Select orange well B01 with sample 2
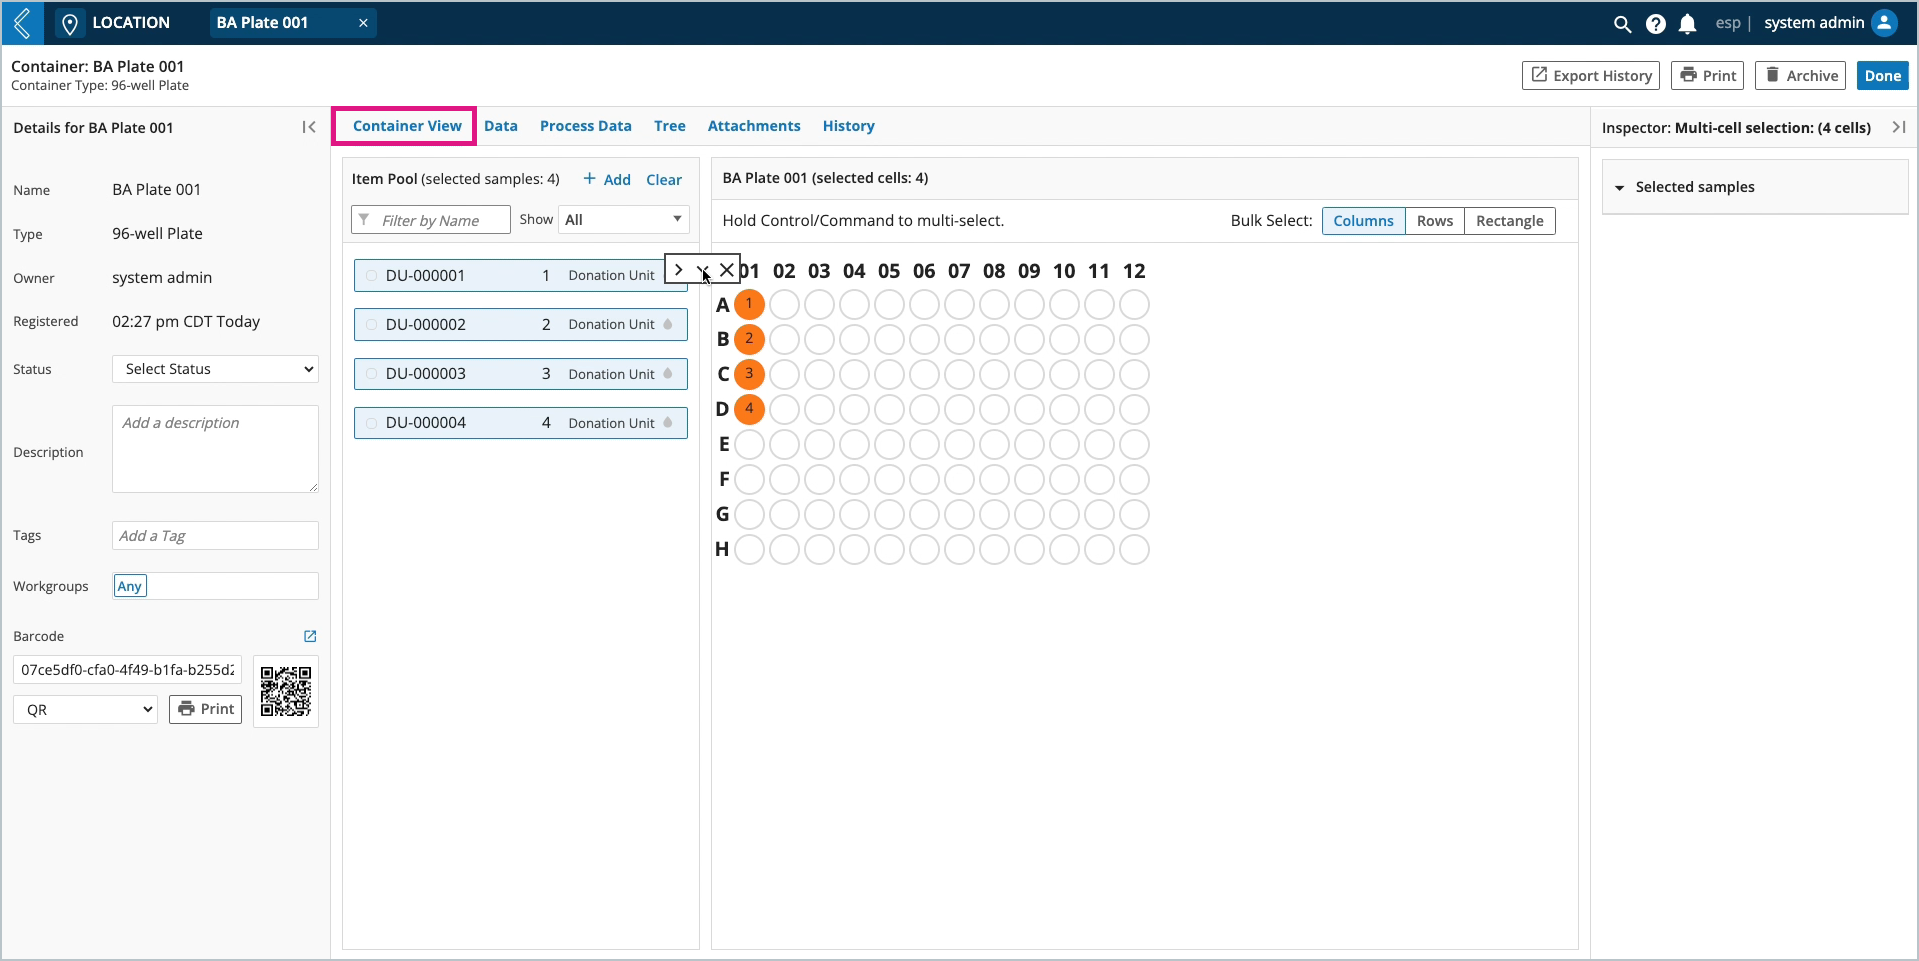1919x961 pixels. 749,339
